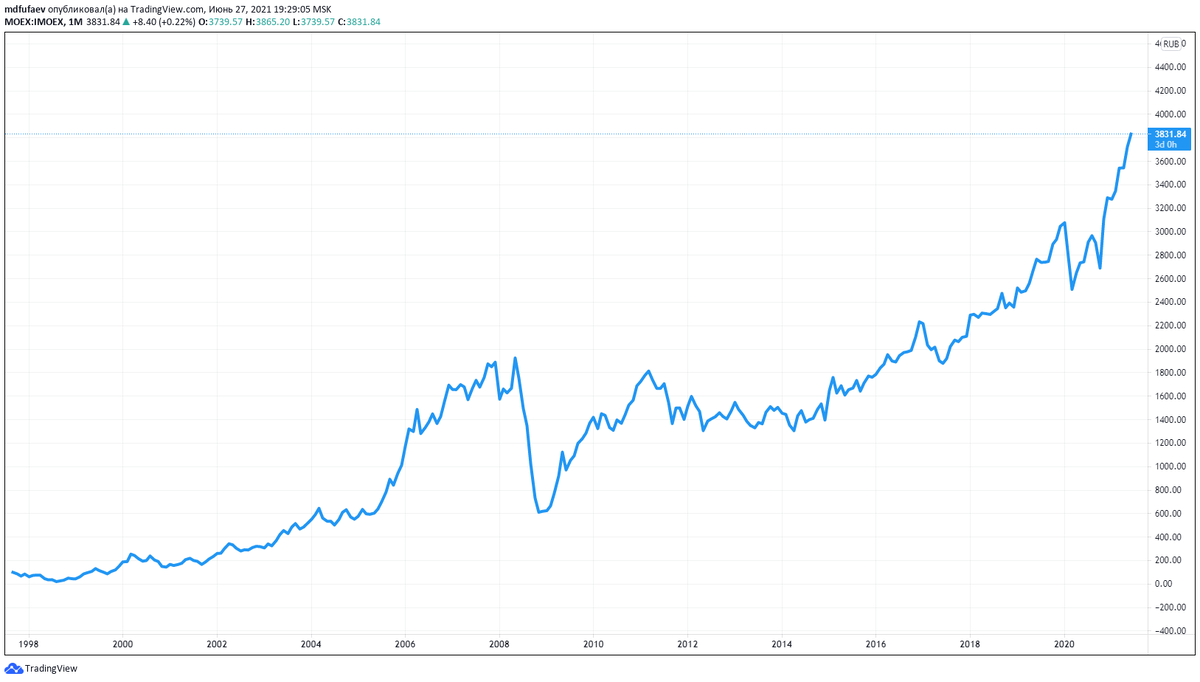This screenshot has height=682, width=1200.
Task: Click the +8.40 (+0.22%) change text
Action: 165,22
